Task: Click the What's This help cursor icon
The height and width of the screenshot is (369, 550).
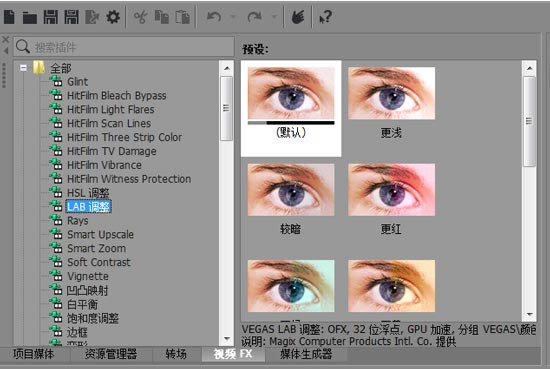Action: click(x=325, y=17)
